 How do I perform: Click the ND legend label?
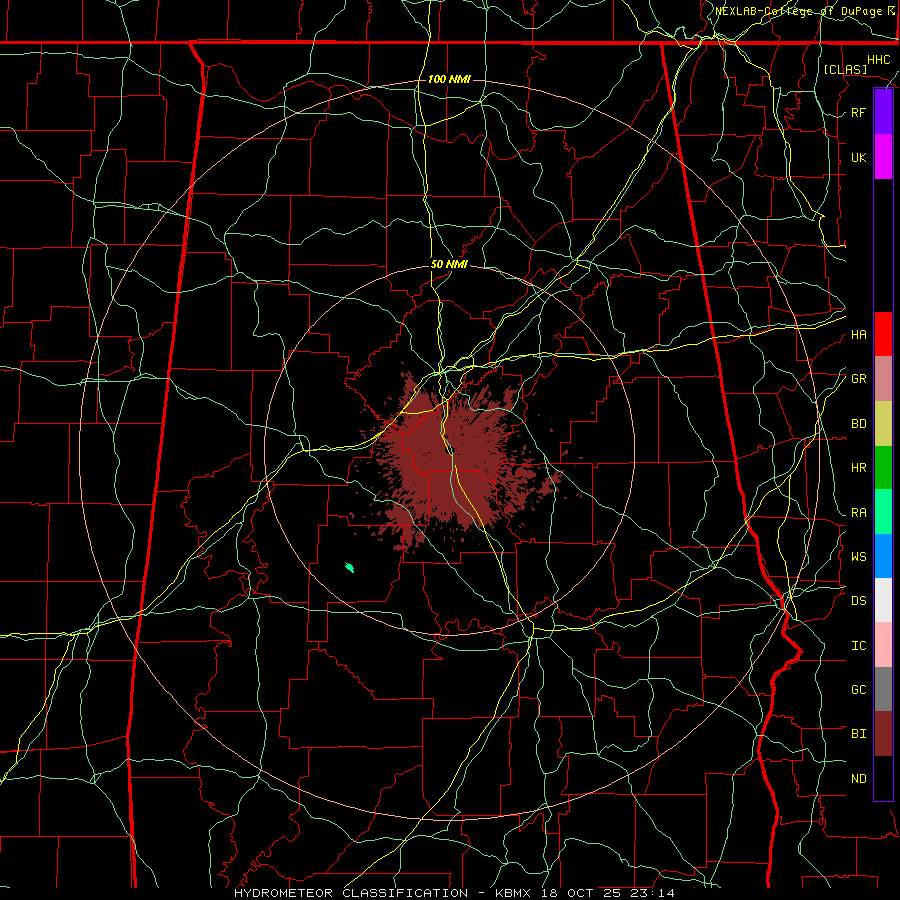click(858, 779)
